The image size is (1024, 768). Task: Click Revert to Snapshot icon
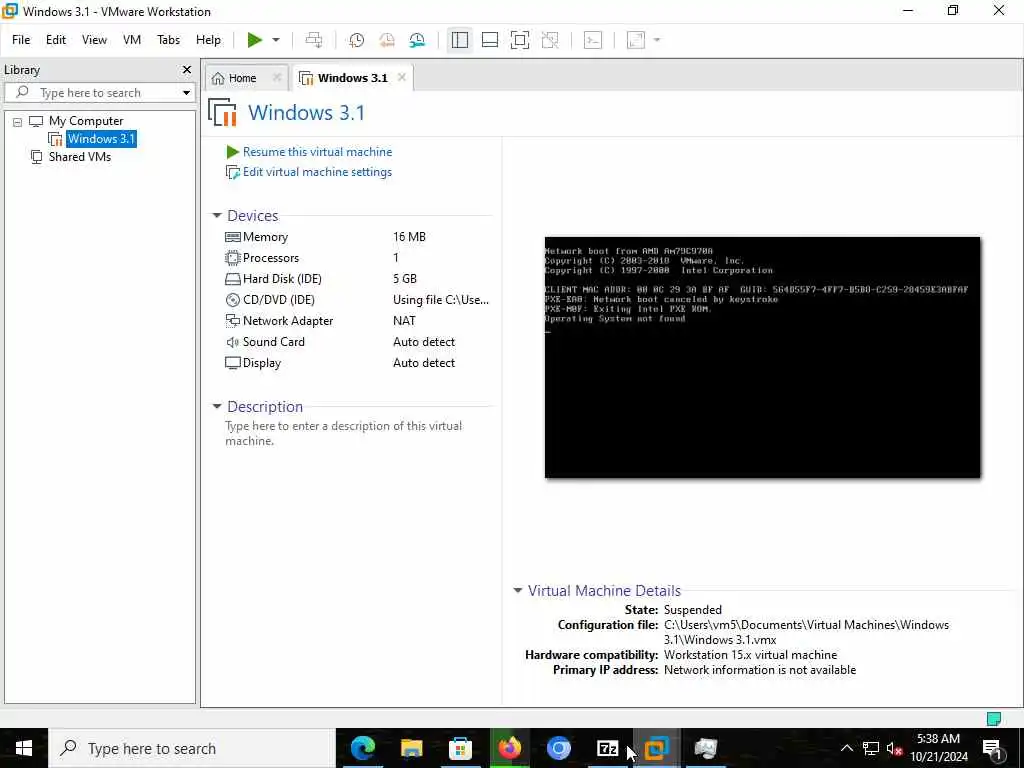(387, 40)
